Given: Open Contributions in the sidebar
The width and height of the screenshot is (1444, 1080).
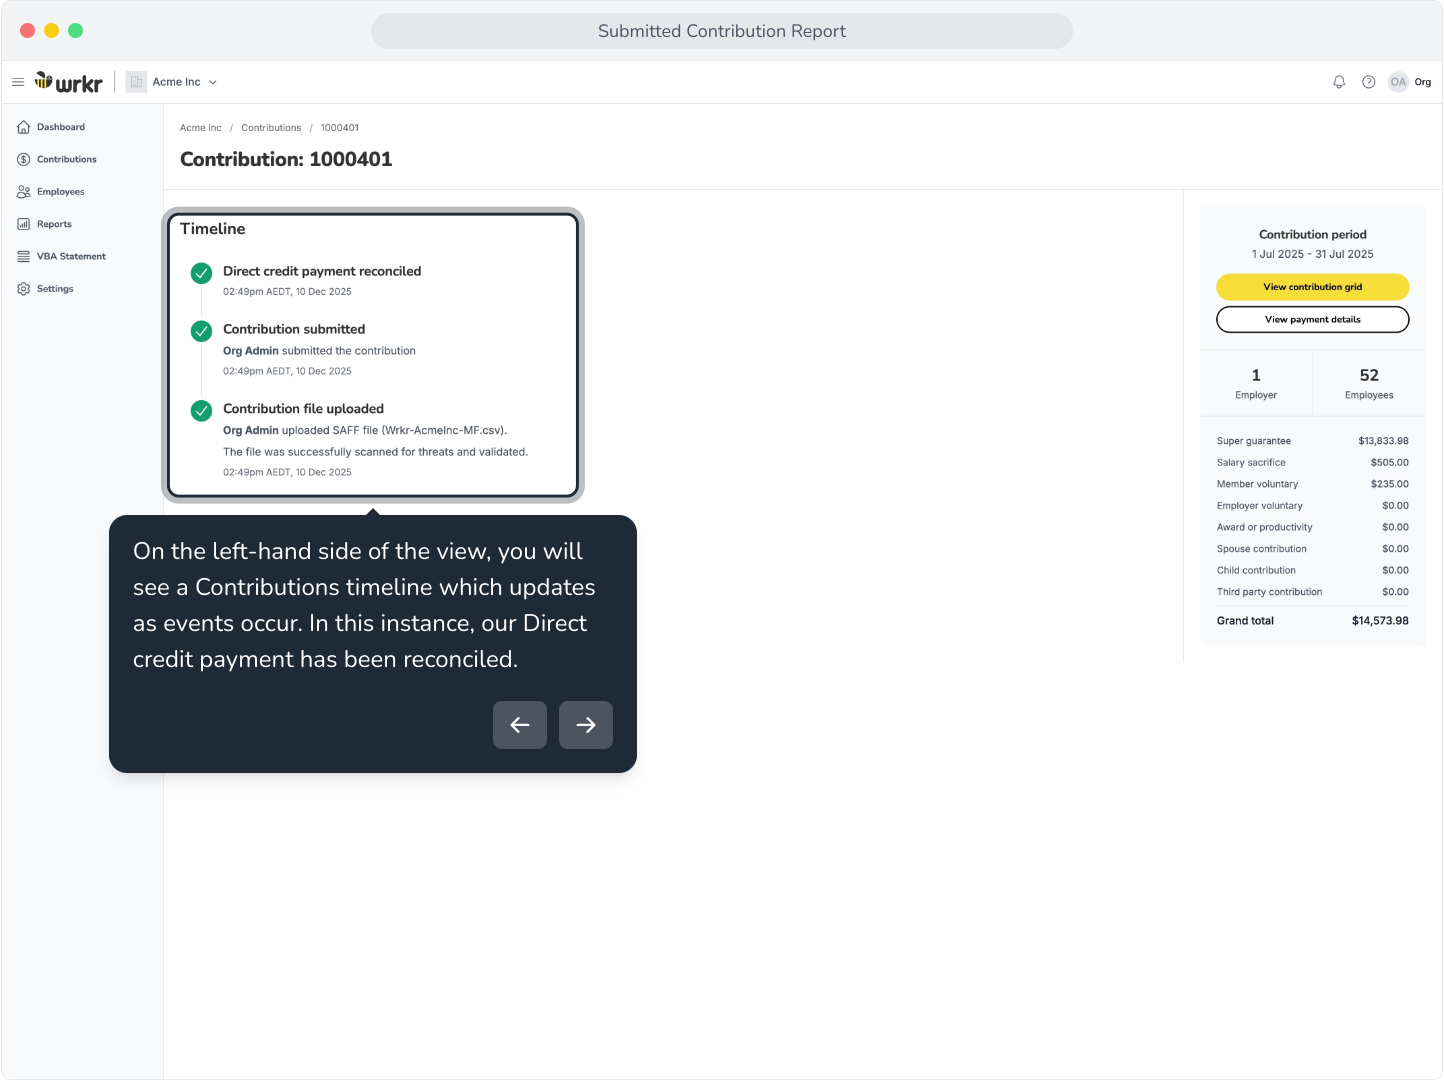Looking at the screenshot, I should pos(66,159).
